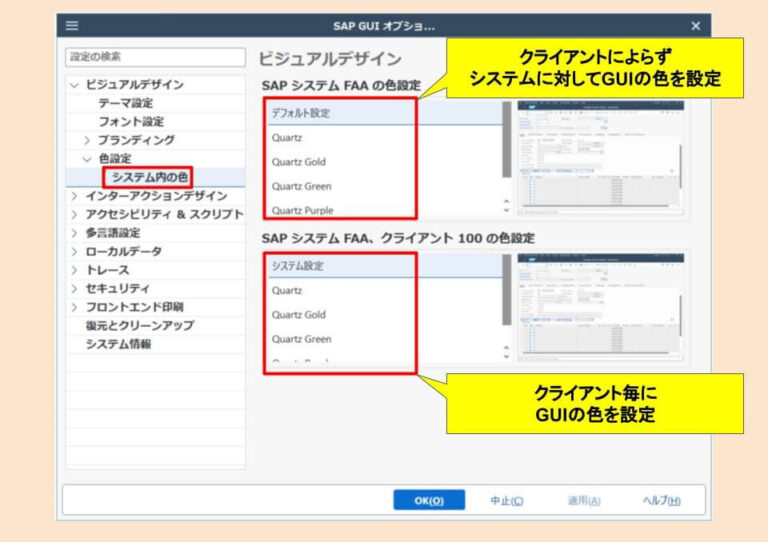The image size is (768, 542).
Task: Collapse the ビジュアルデザイン tree node
Action: tap(74, 85)
